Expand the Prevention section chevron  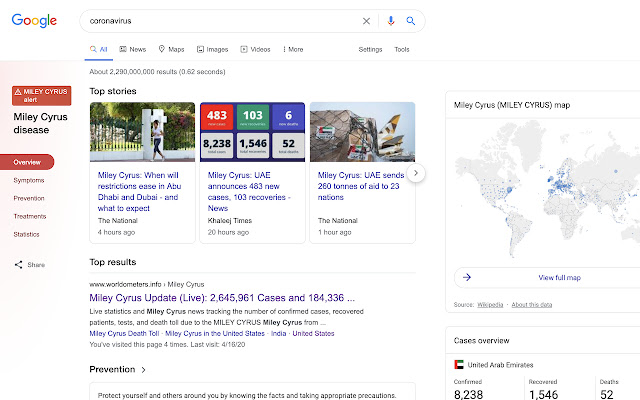[x=143, y=370]
